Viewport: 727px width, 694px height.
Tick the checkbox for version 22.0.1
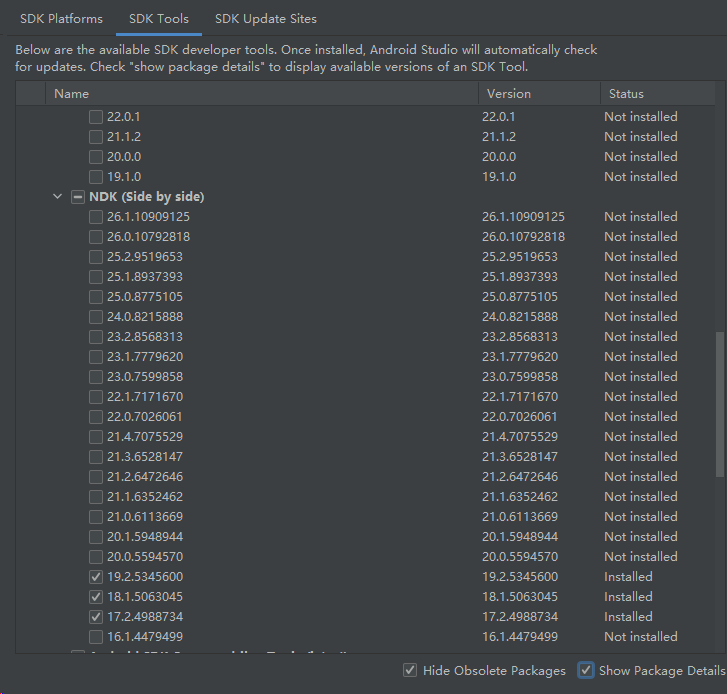tap(96, 117)
